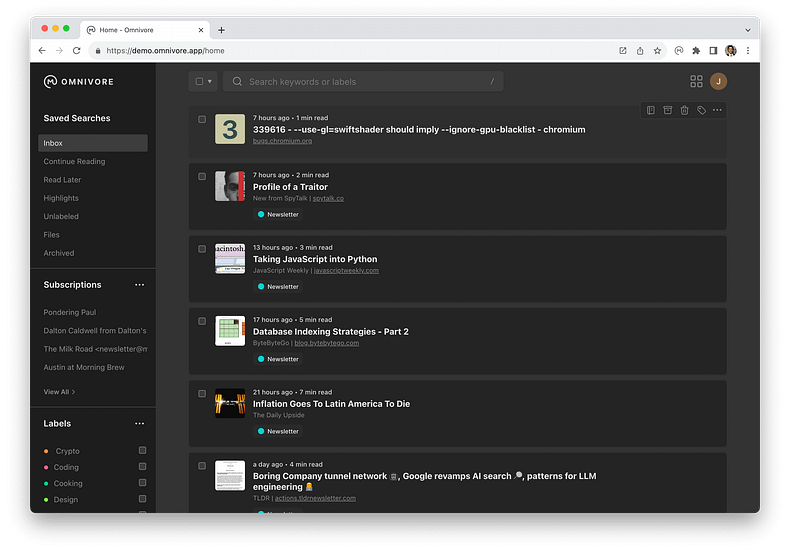Open spytalk.co source link
This screenshot has height=550, width=790.
(328, 198)
